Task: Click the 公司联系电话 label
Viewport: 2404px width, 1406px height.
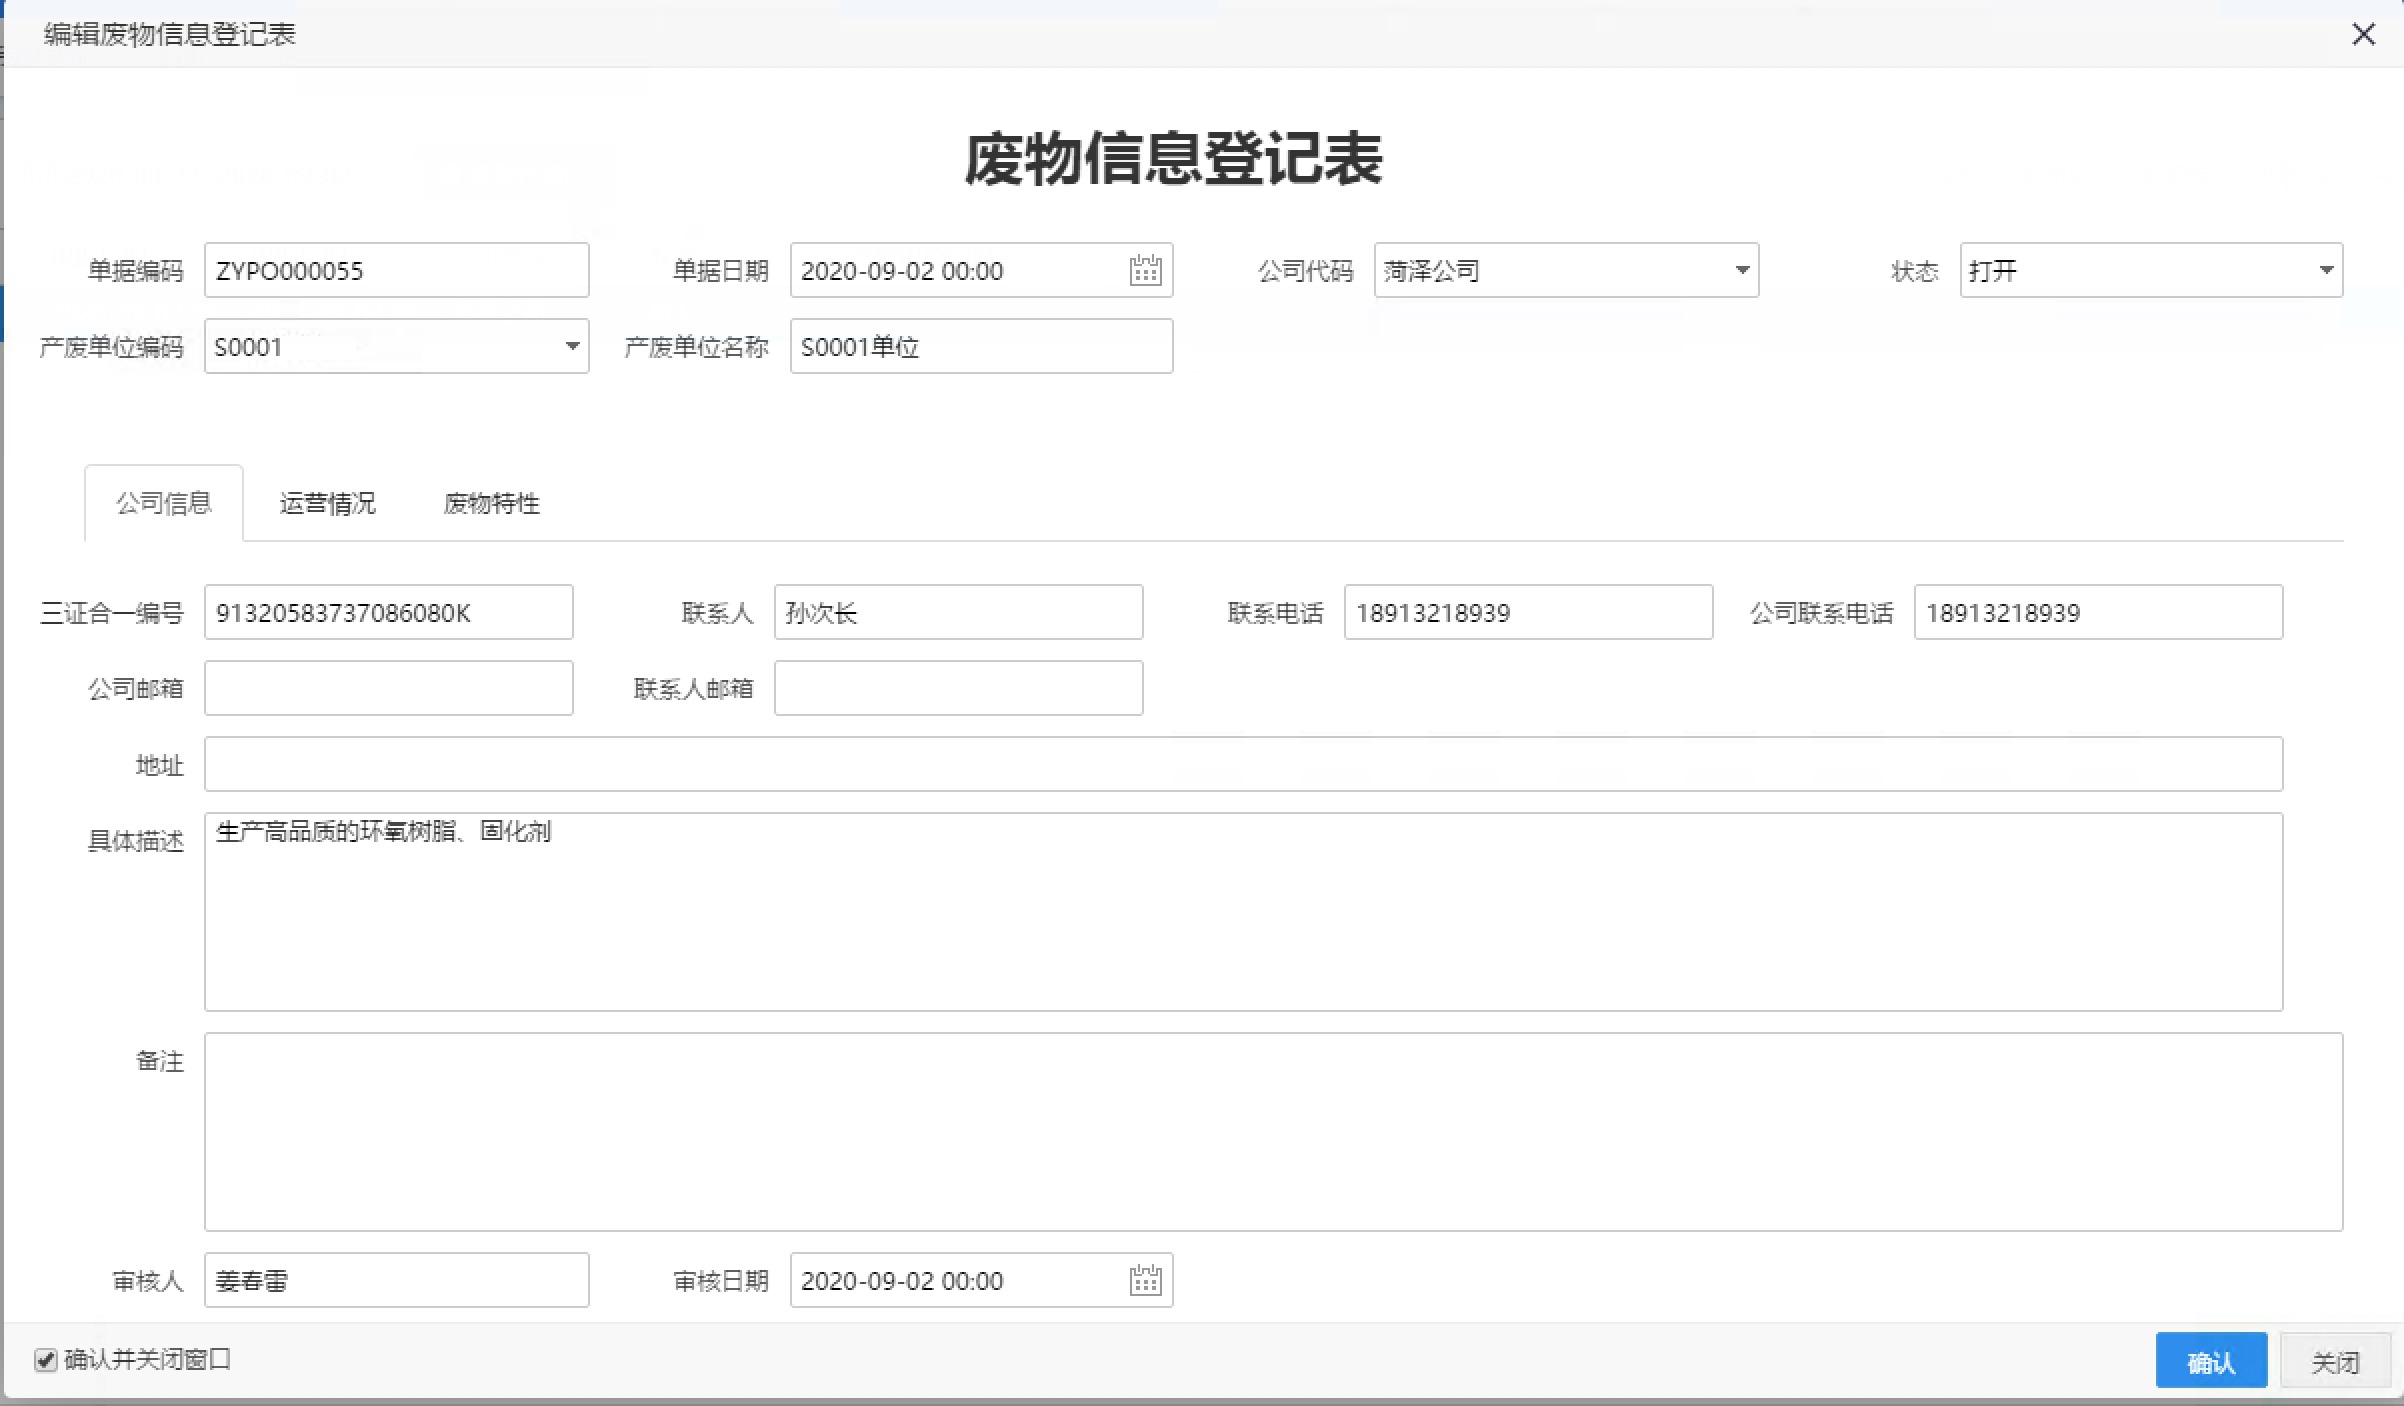Action: point(1822,613)
